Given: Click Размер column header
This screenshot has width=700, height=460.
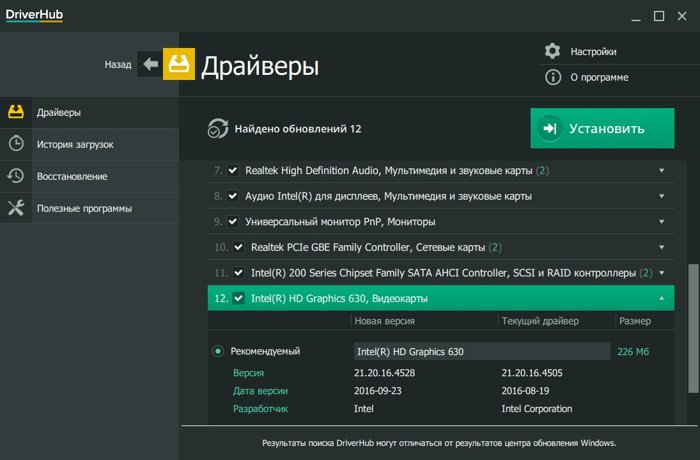Looking at the screenshot, I should [x=635, y=321].
